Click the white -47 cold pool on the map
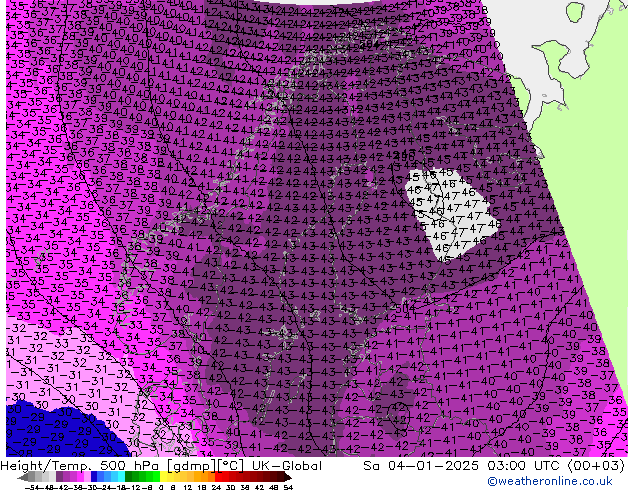The height and width of the screenshot is (490, 634). tap(453, 214)
